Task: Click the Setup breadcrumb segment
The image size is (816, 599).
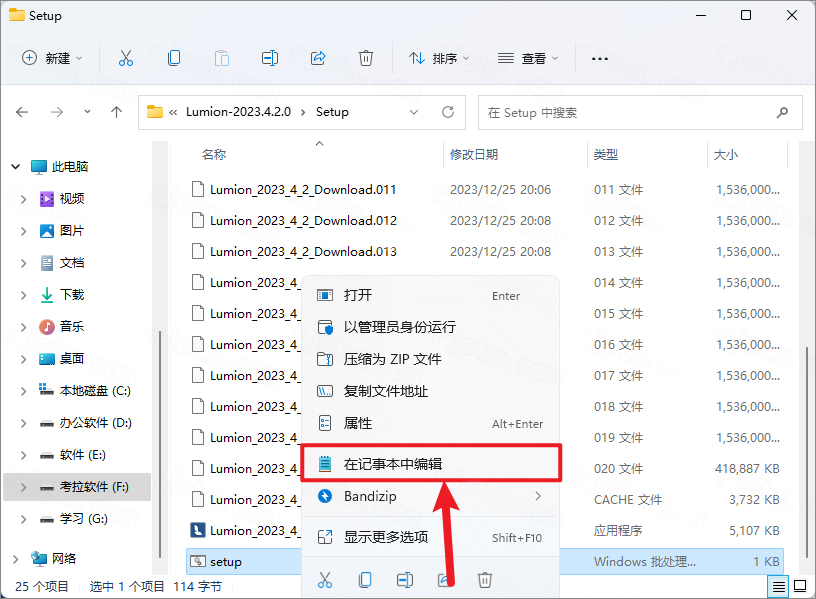Action: (332, 112)
